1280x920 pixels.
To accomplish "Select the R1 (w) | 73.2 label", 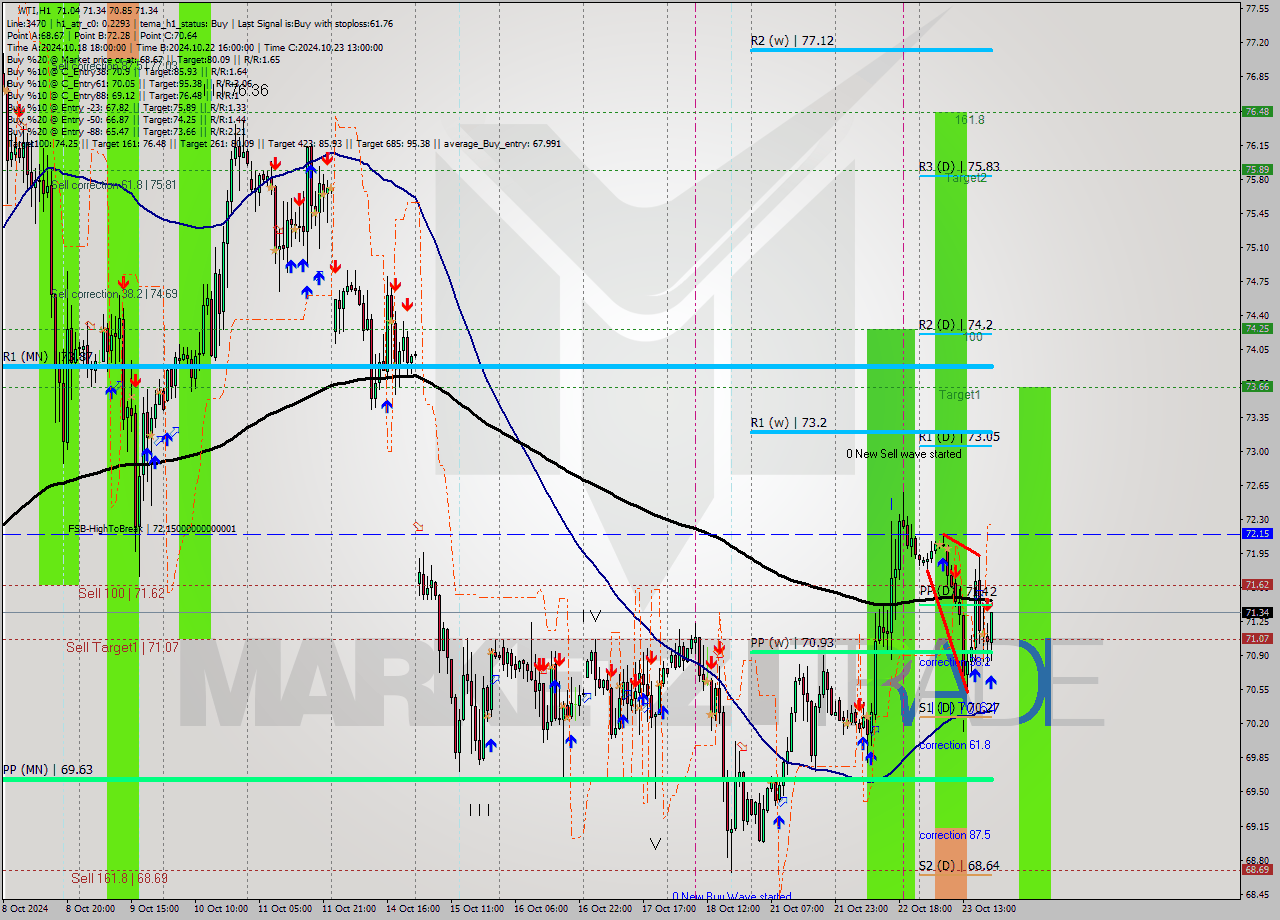I will click(789, 423).
